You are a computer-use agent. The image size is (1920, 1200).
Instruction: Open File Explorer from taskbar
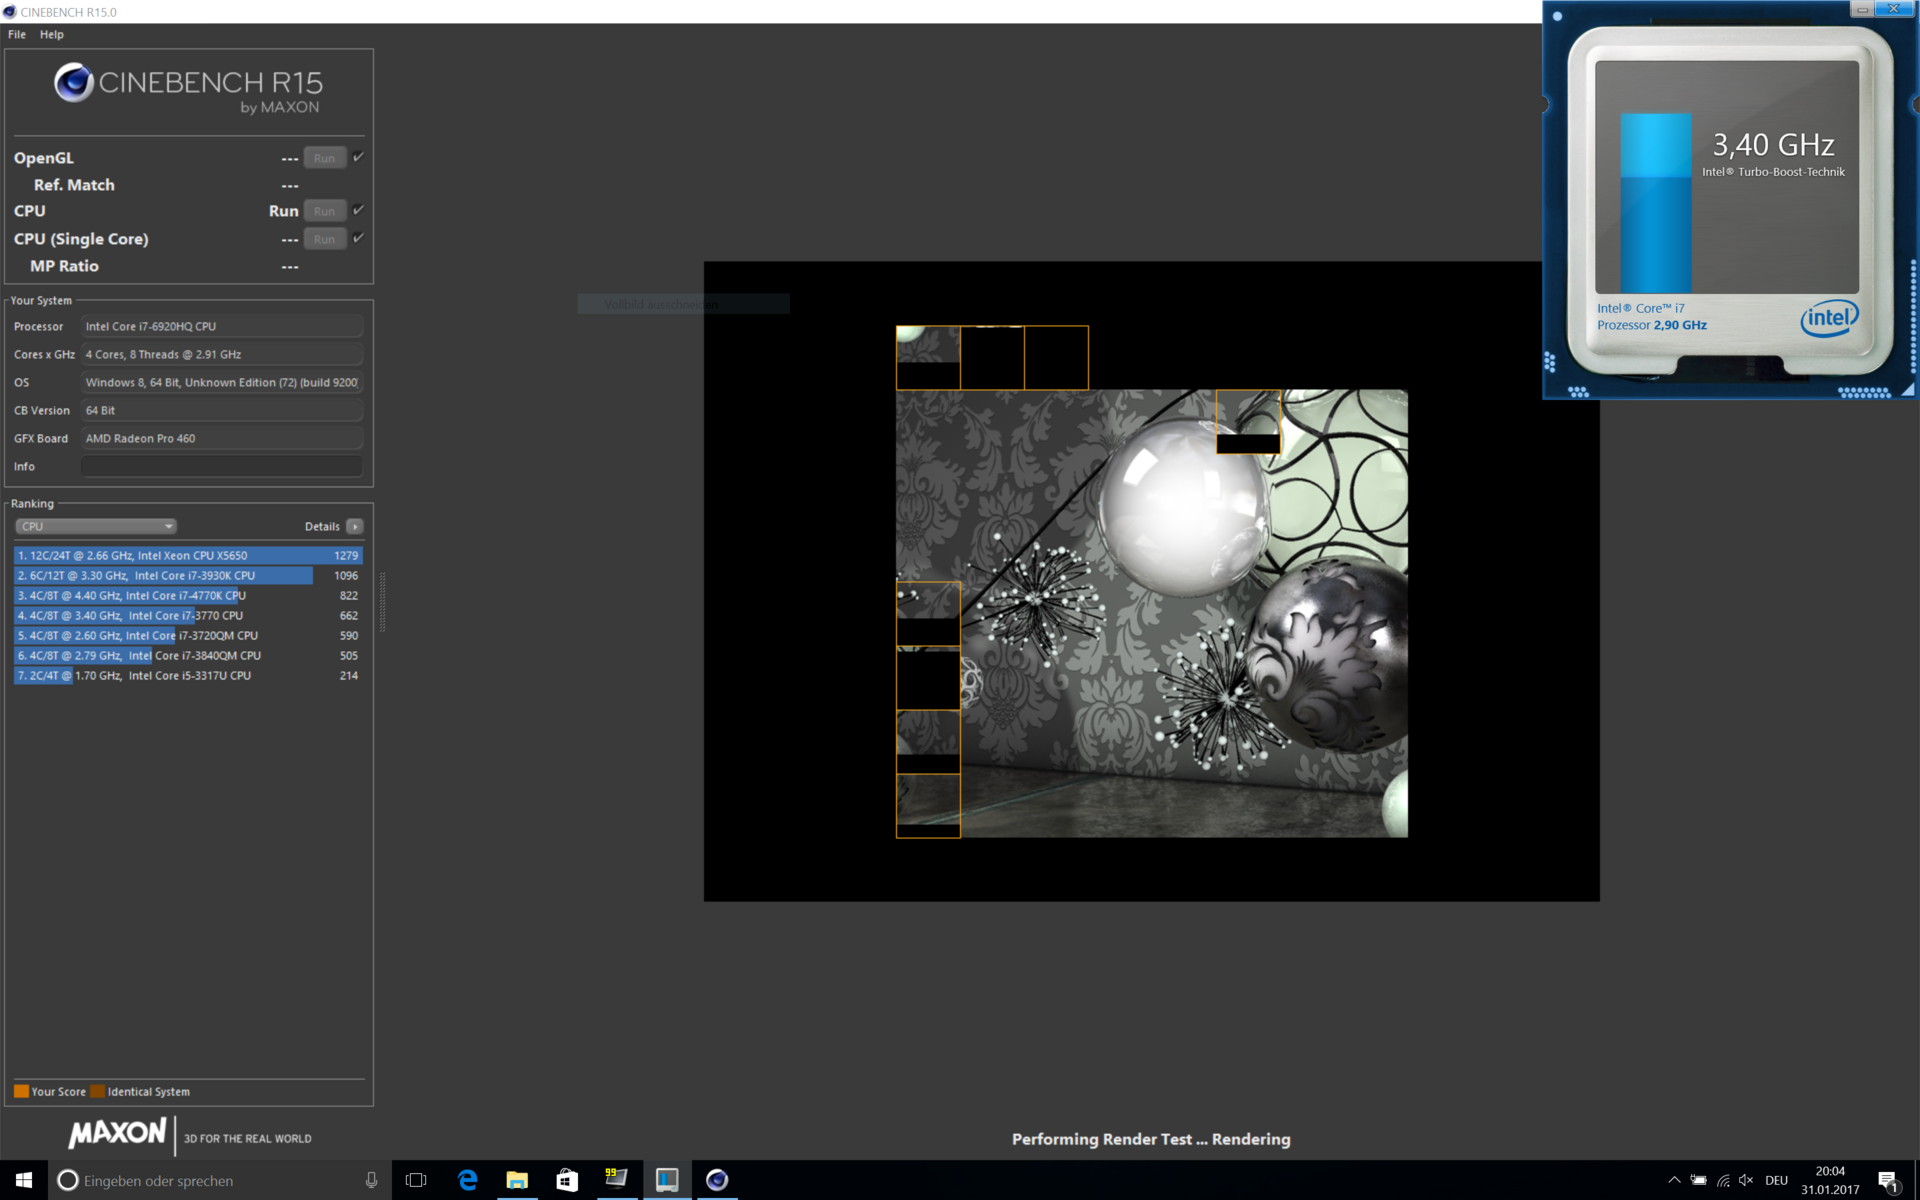coord(517,1180)
